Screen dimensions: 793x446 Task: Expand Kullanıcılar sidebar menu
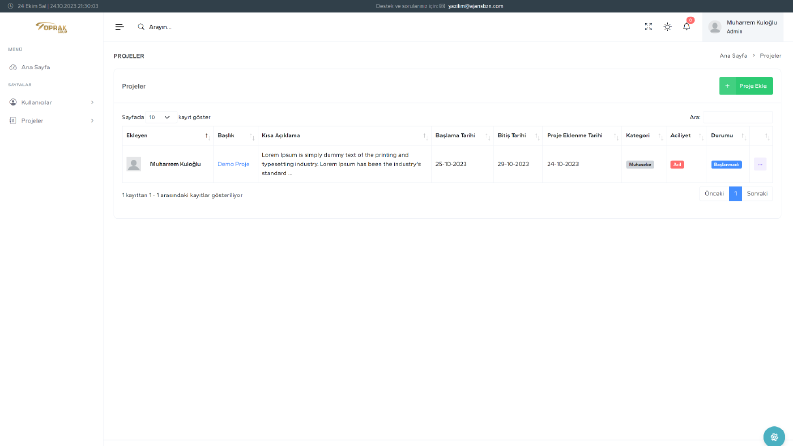(52, 102)
